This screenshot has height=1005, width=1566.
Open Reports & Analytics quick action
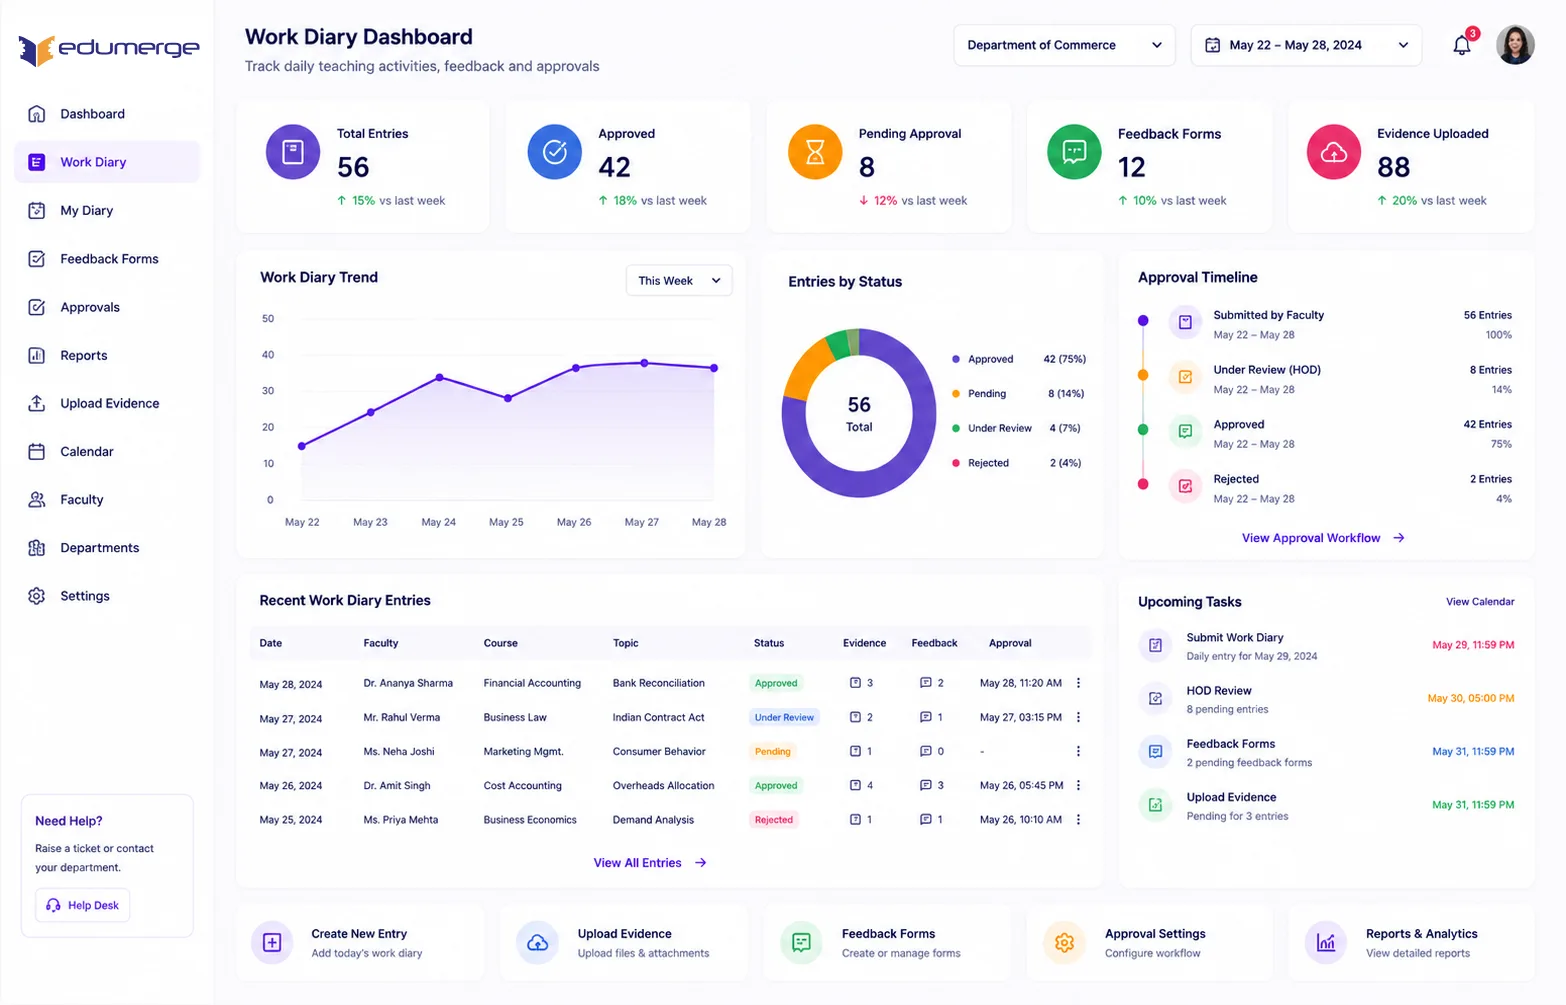1412,943
